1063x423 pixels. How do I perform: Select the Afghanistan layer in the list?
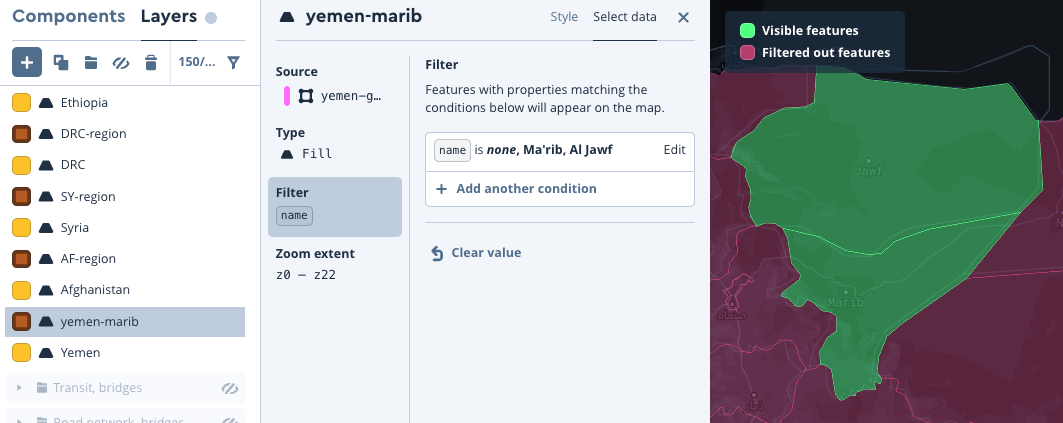tap(95, 290)
